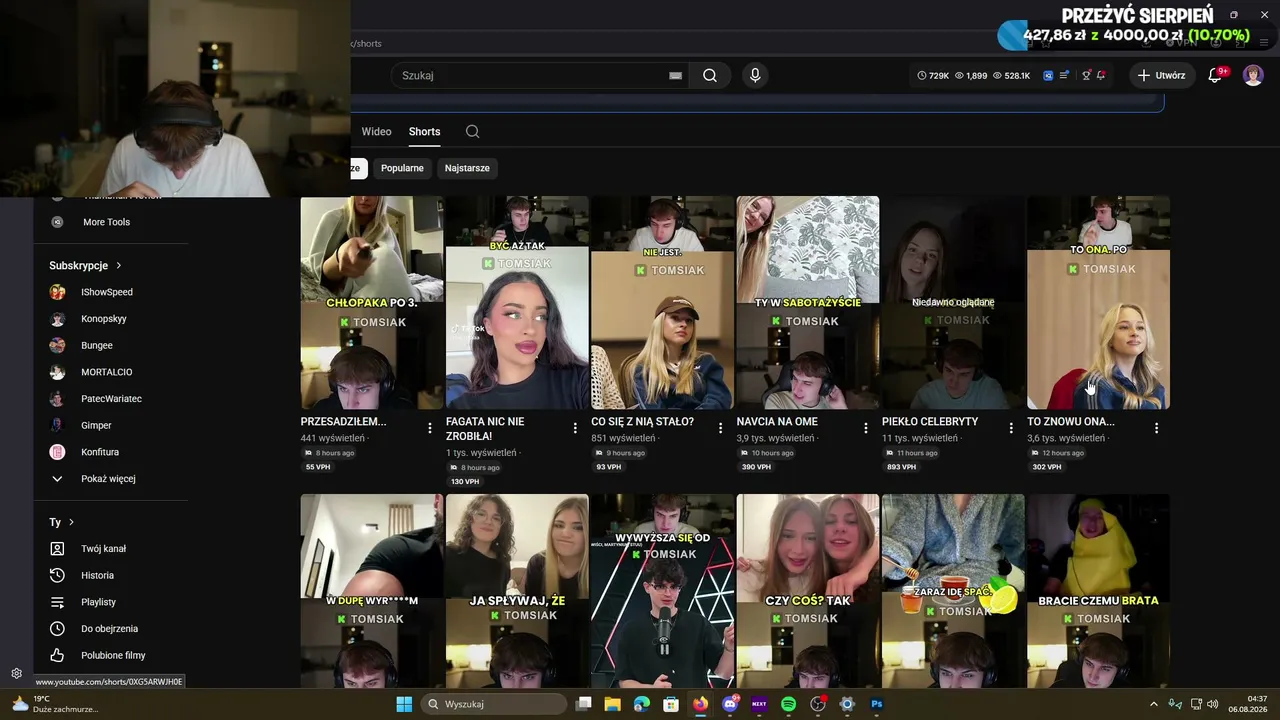Open File Explorer from the taskbar

click(x=613, y=704)
